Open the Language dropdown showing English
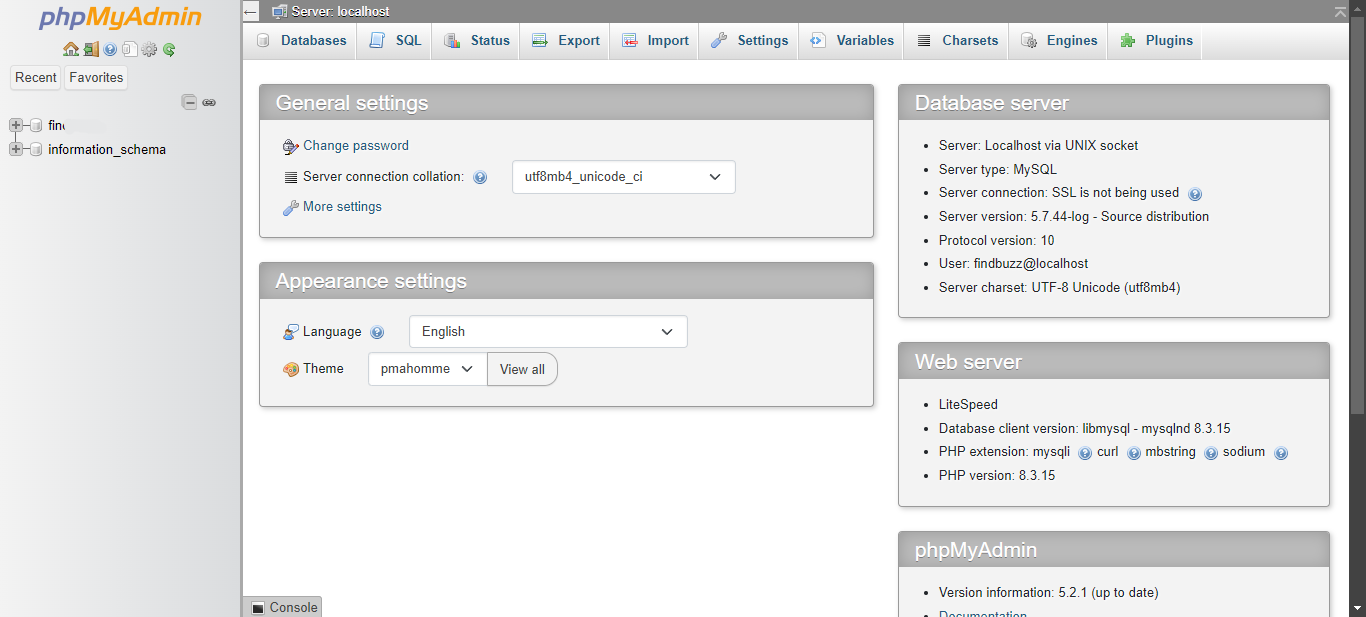1366x617 pixels. (548, 332)
